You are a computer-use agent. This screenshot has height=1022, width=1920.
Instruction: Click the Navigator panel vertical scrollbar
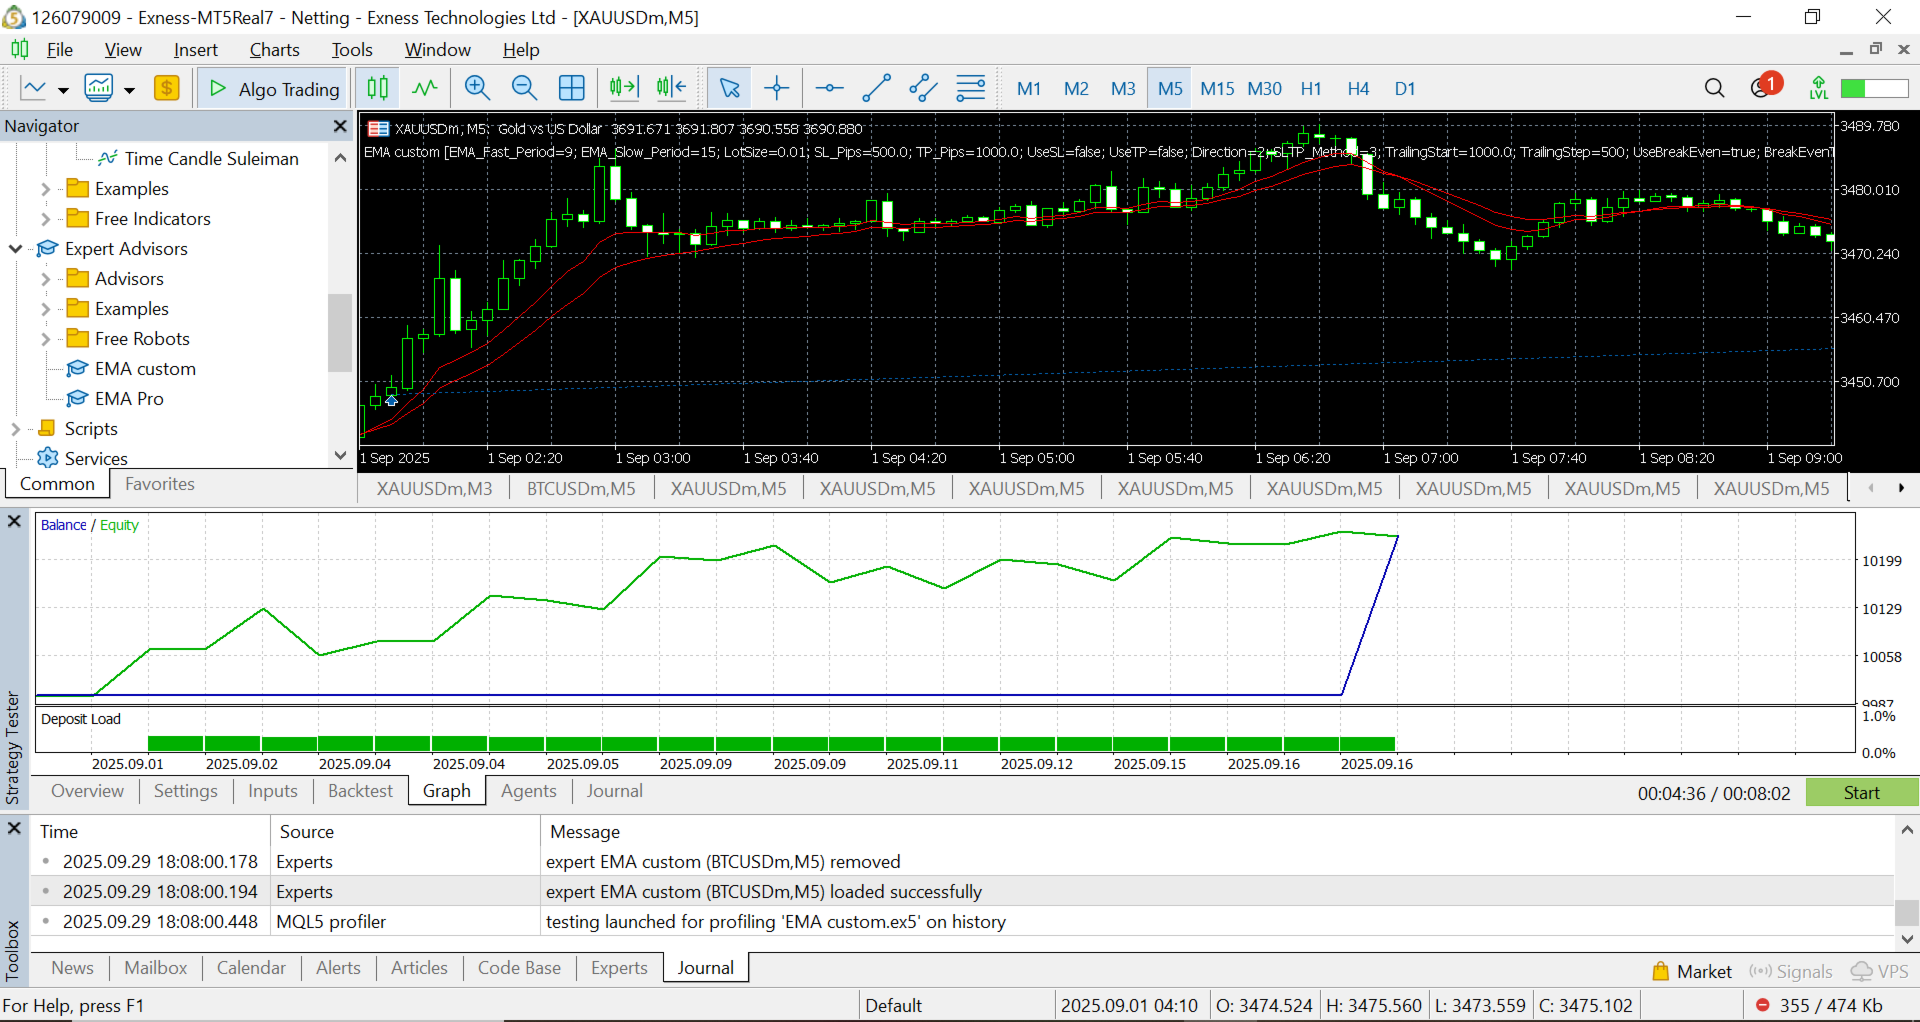click(340, 330)
